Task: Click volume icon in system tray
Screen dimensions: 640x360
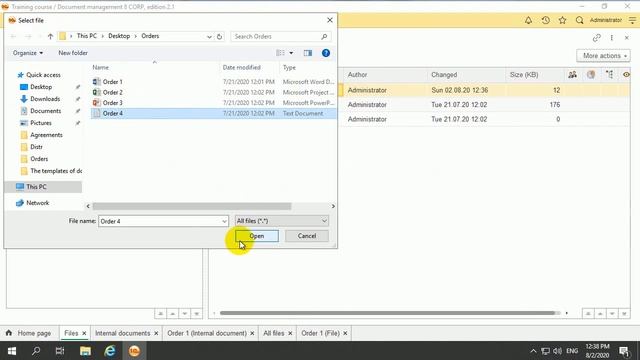Action: point(557,351)
